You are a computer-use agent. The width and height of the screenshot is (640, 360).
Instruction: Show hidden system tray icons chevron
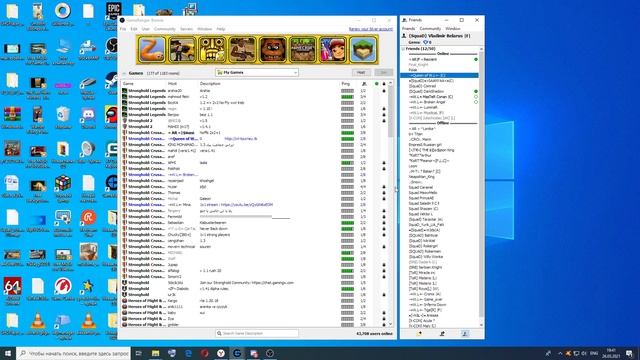[560, 353]
